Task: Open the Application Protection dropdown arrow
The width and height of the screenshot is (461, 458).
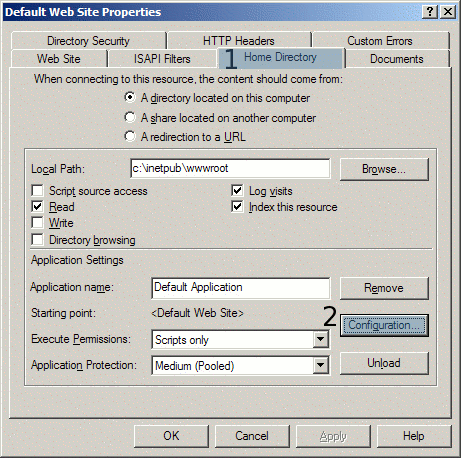Action: click(321, 365)
